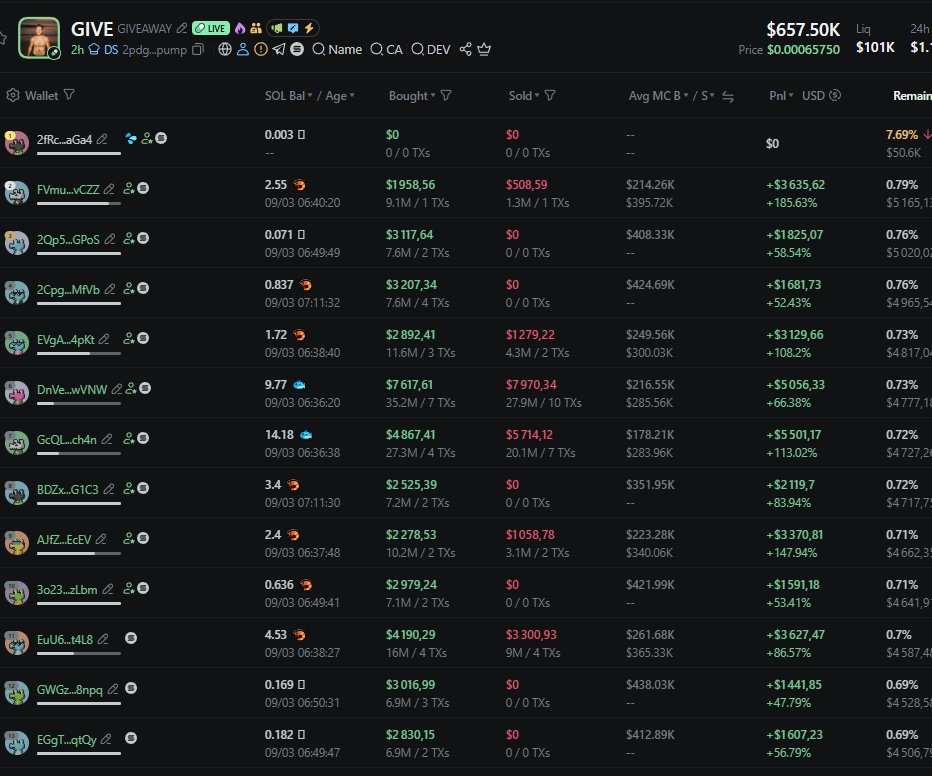The image size is (932, 776).
Task: Click the holding progress bar under EVgA...4pKt
Action: coord(78,354)
